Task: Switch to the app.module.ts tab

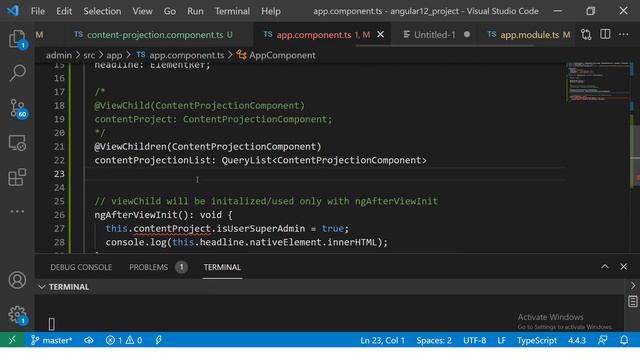Action: click(x=529, y=35)
